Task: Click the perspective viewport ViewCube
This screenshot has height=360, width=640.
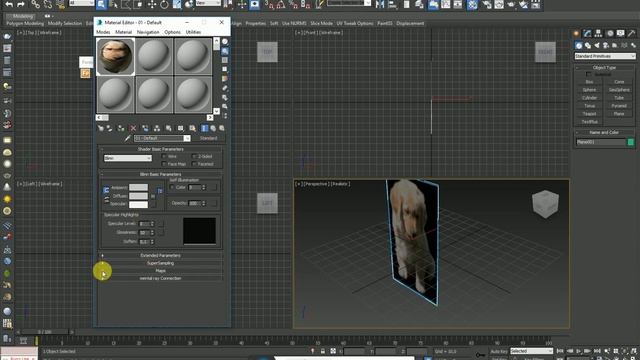Action: coord(545,203)
